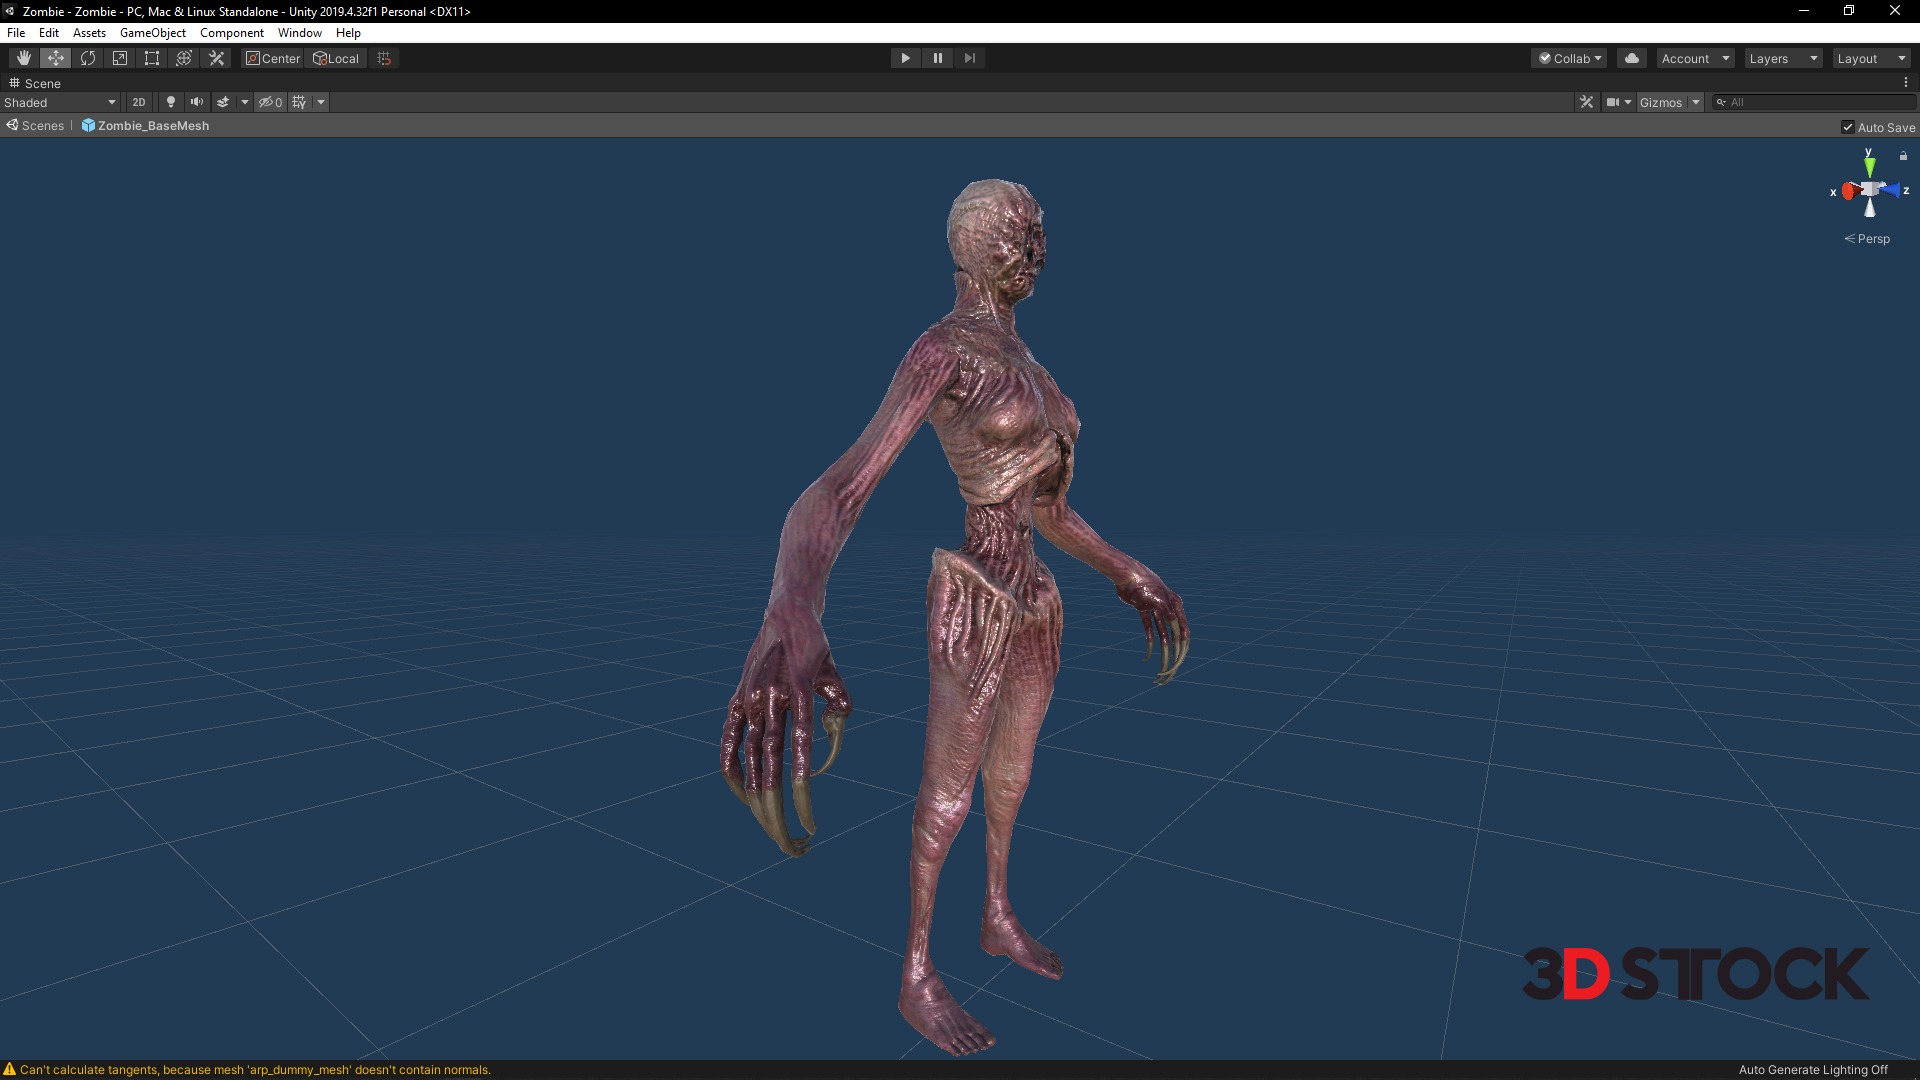Toggle 2D view mode
This screenshot has width=1920, height=1080.
139,102
